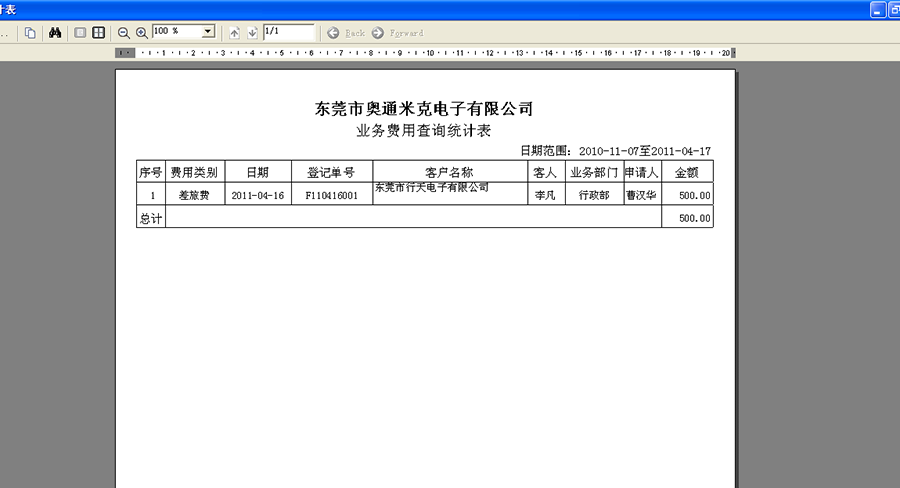Click the 序号 column header

pyautogui.click(x=151, y=172)
